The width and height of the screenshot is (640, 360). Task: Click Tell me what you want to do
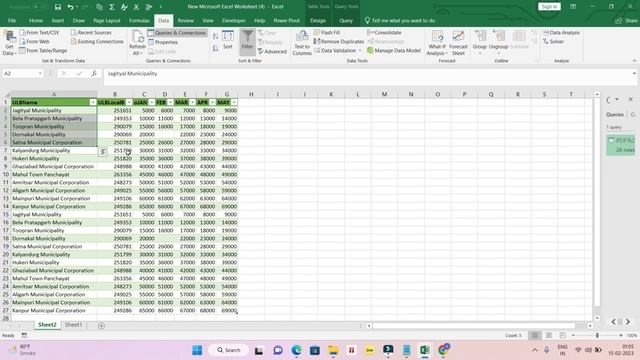[400, 20]
